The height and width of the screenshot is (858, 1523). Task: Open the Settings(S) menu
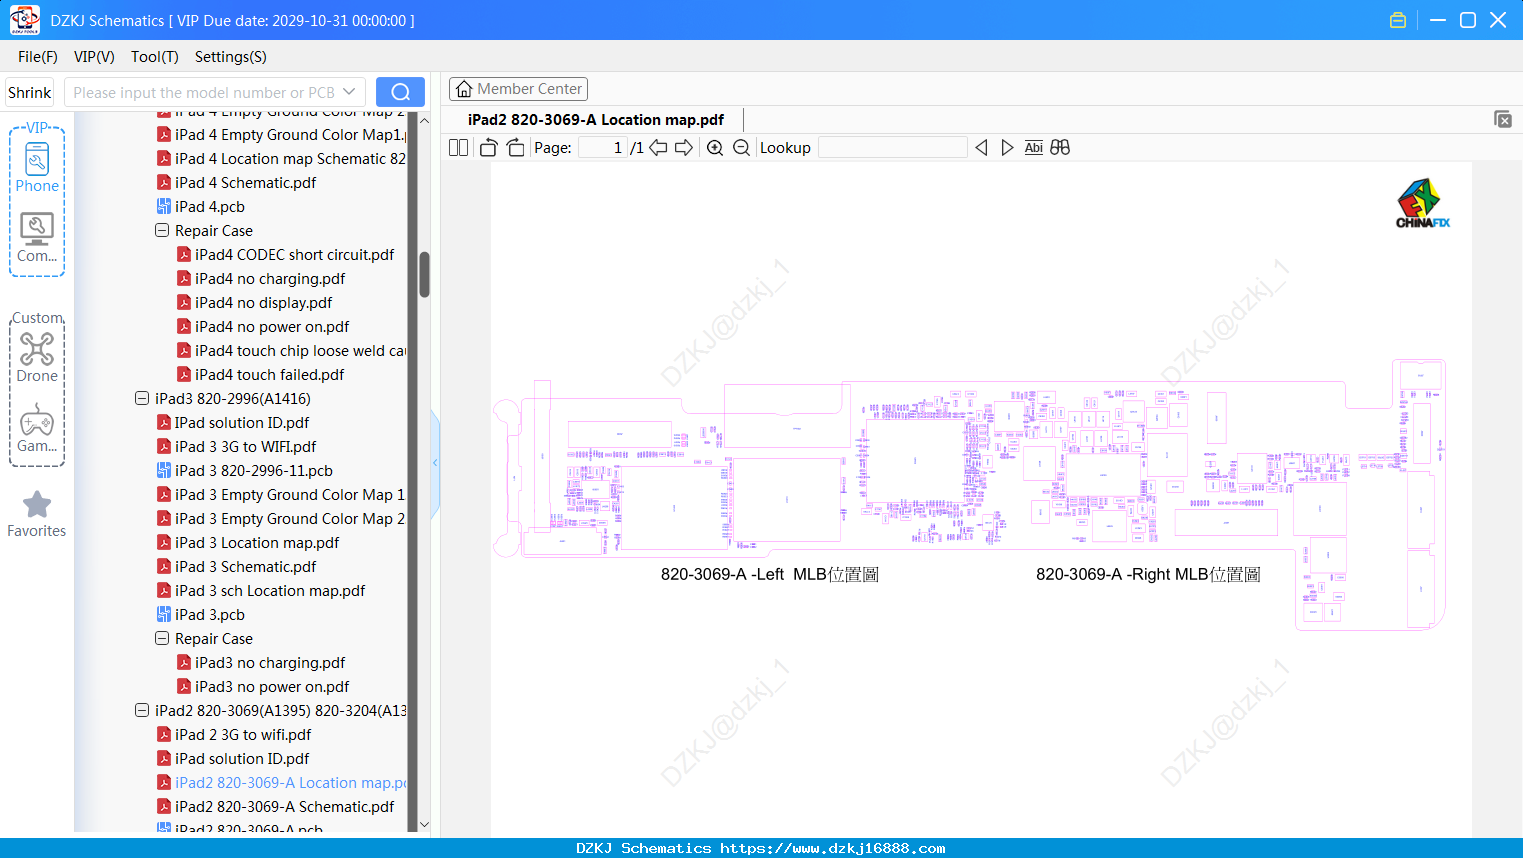(x=231, y=57)
